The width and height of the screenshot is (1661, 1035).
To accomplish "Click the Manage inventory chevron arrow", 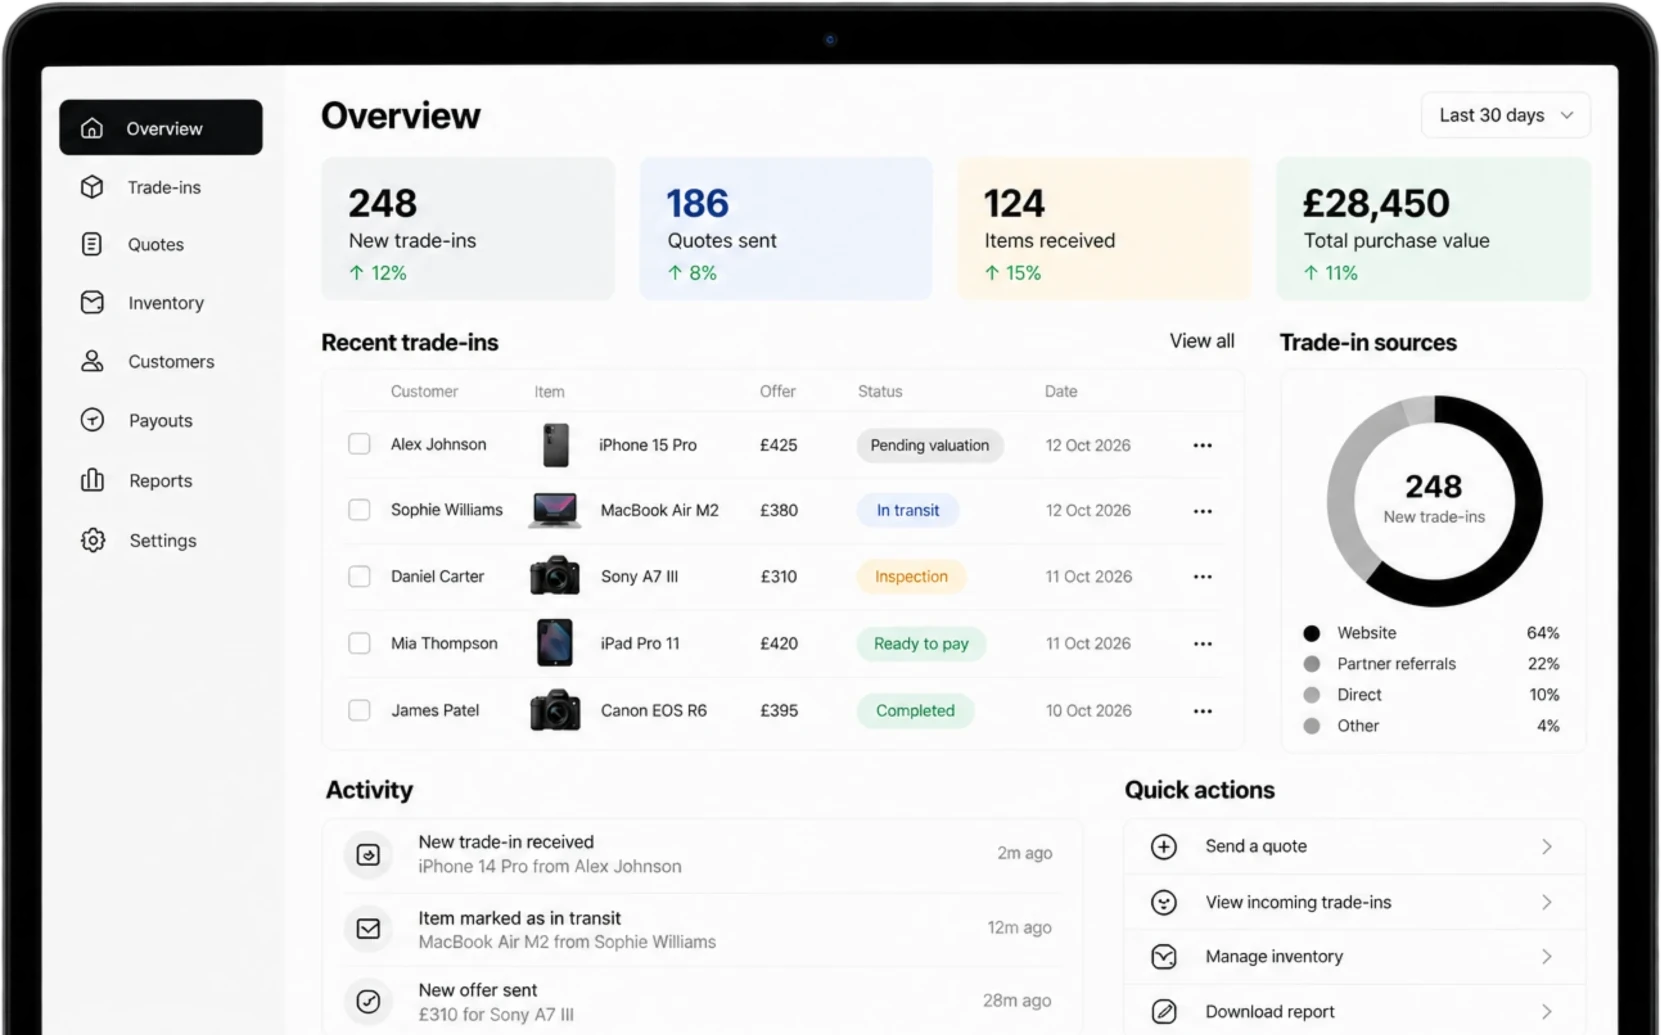I will [1547, 957].
